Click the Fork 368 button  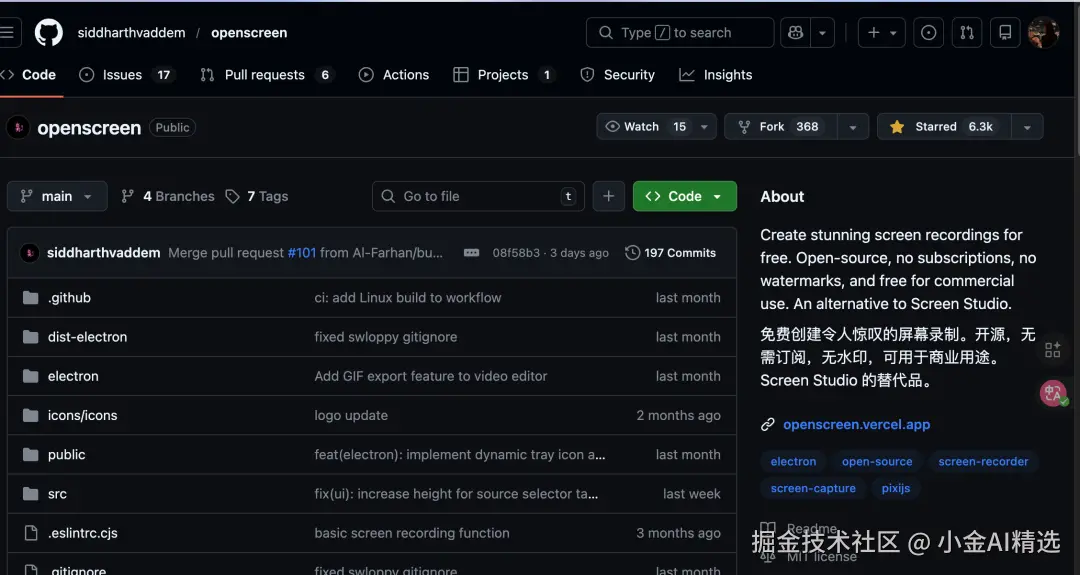(x=780, y=127)
